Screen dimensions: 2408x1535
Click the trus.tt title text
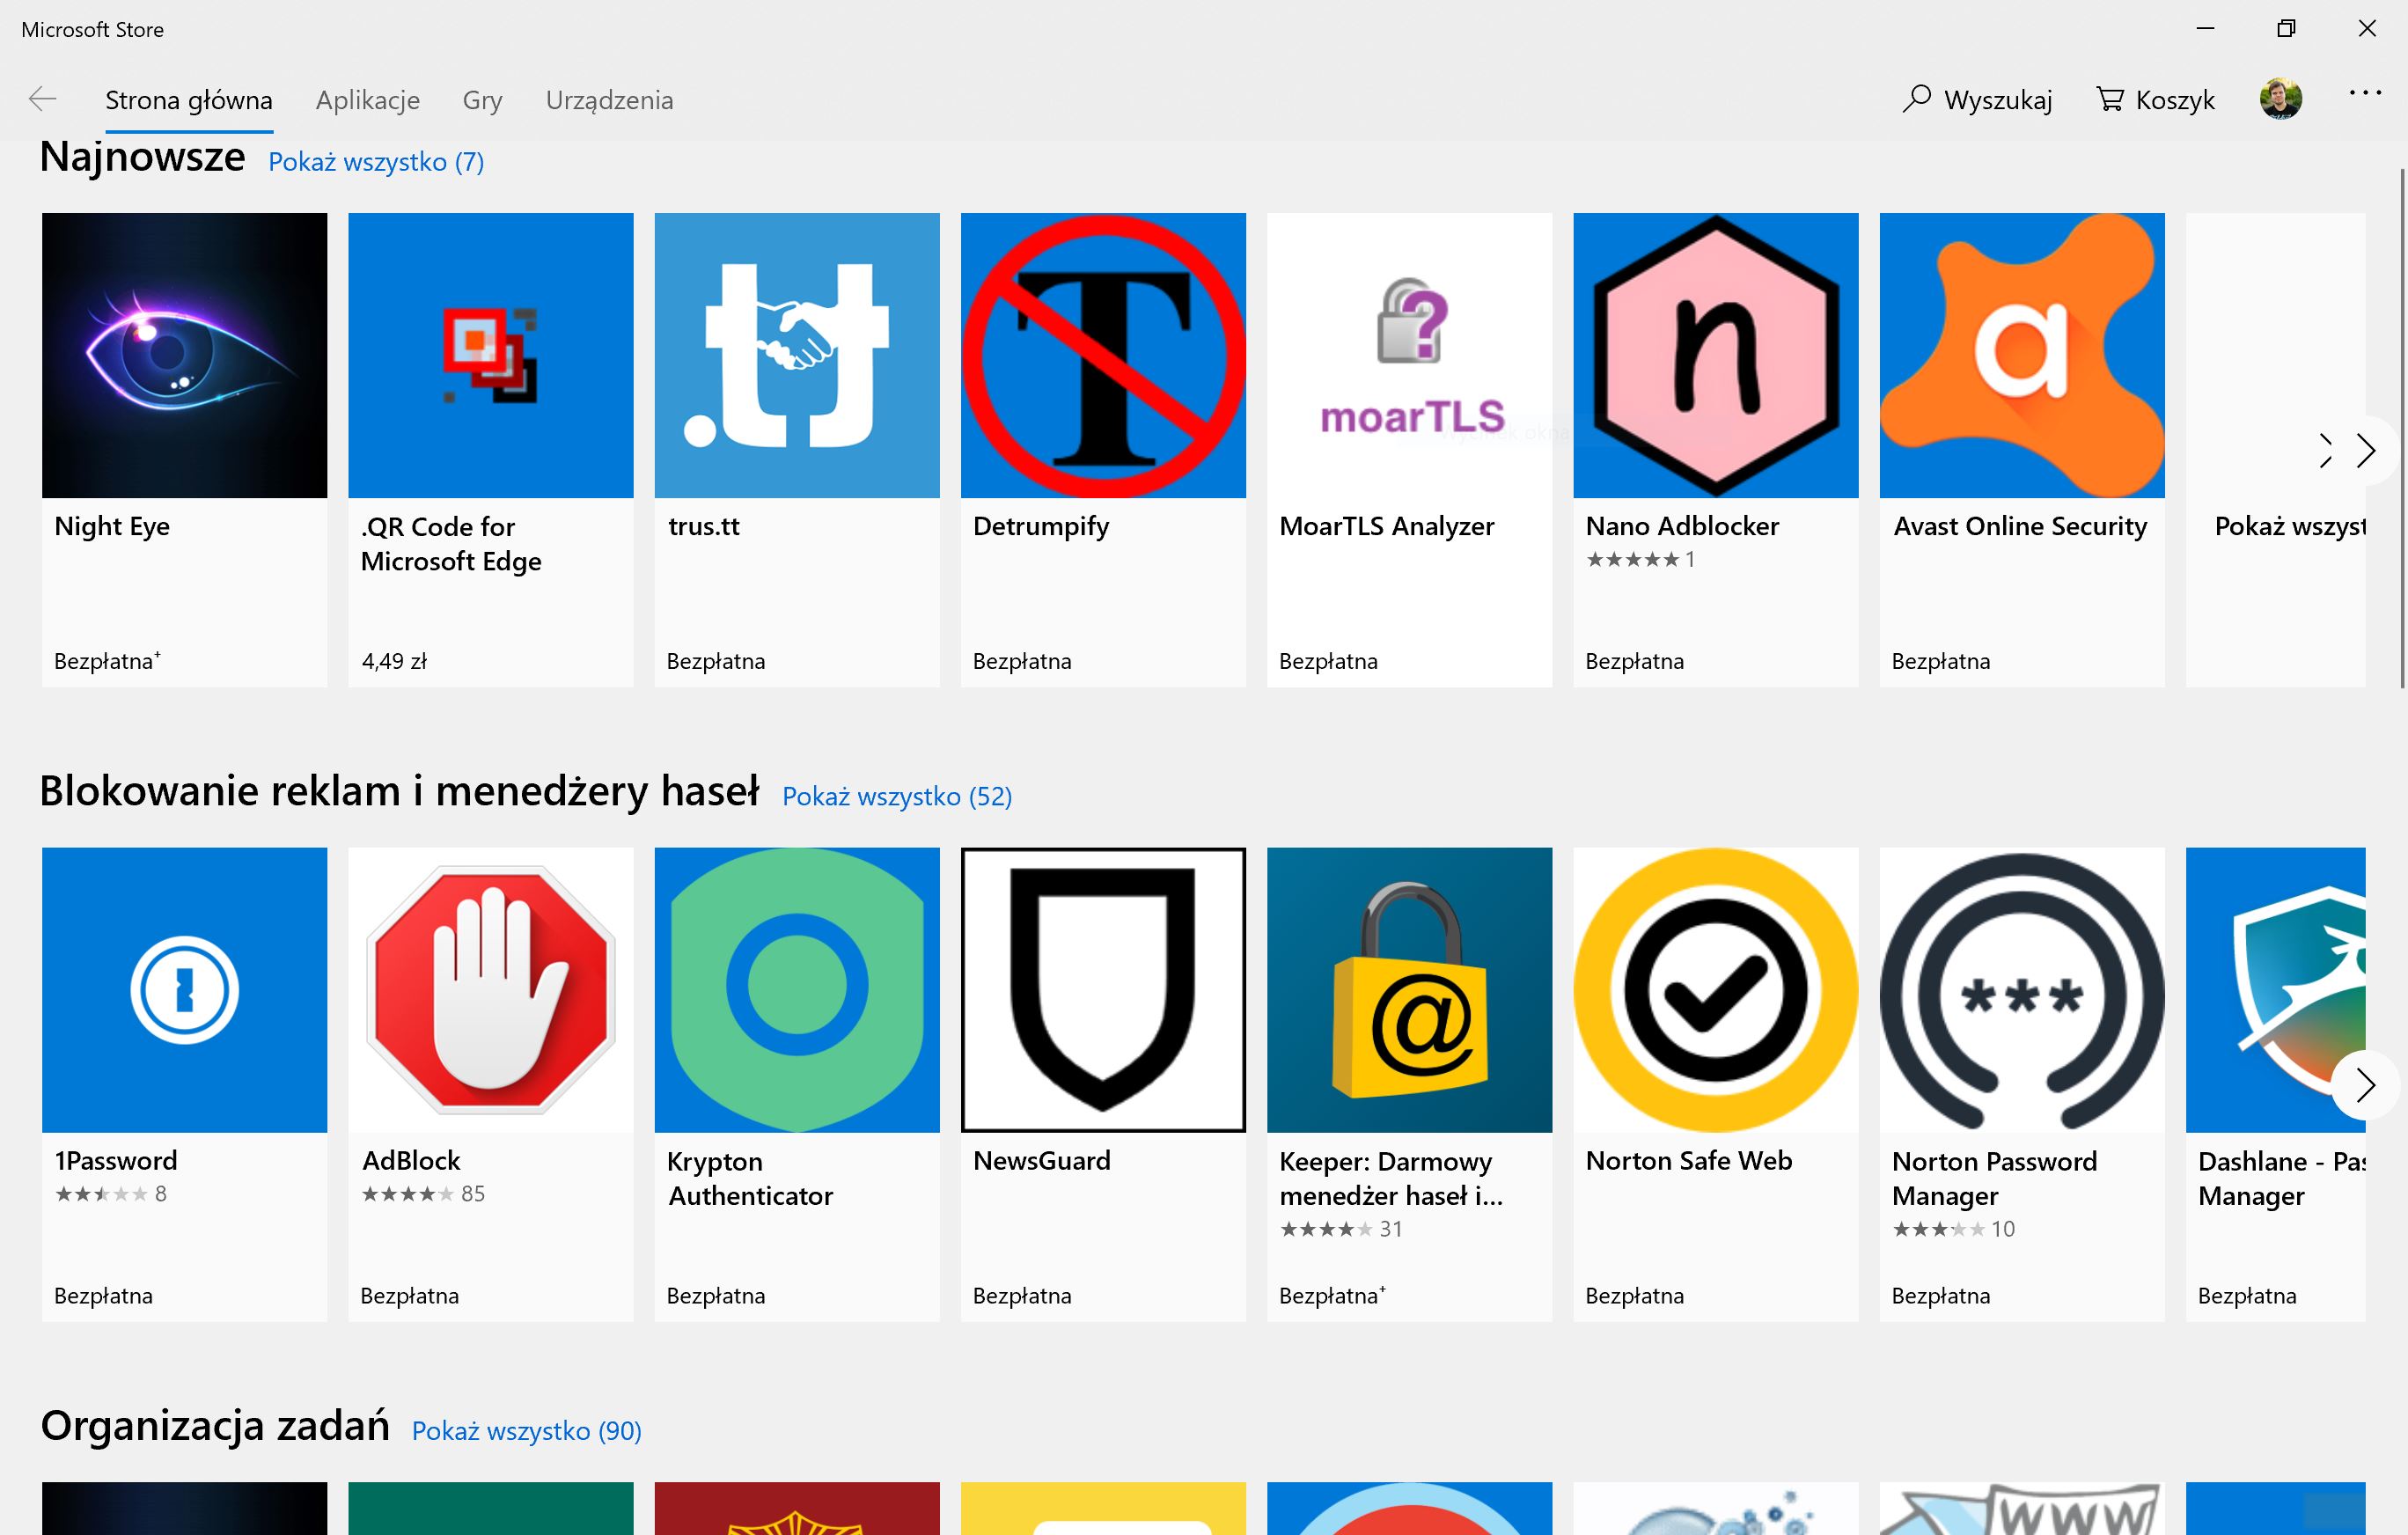(704, 526)
